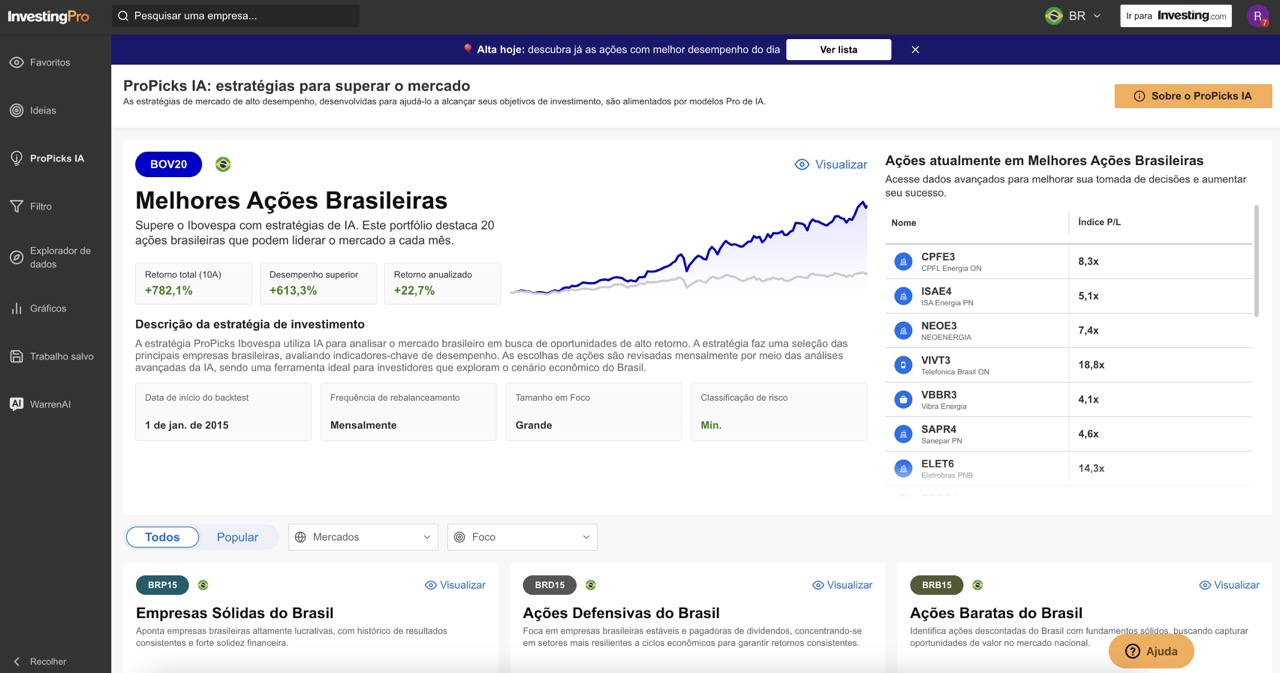Open the Ajuda help button

[1151, 651]
